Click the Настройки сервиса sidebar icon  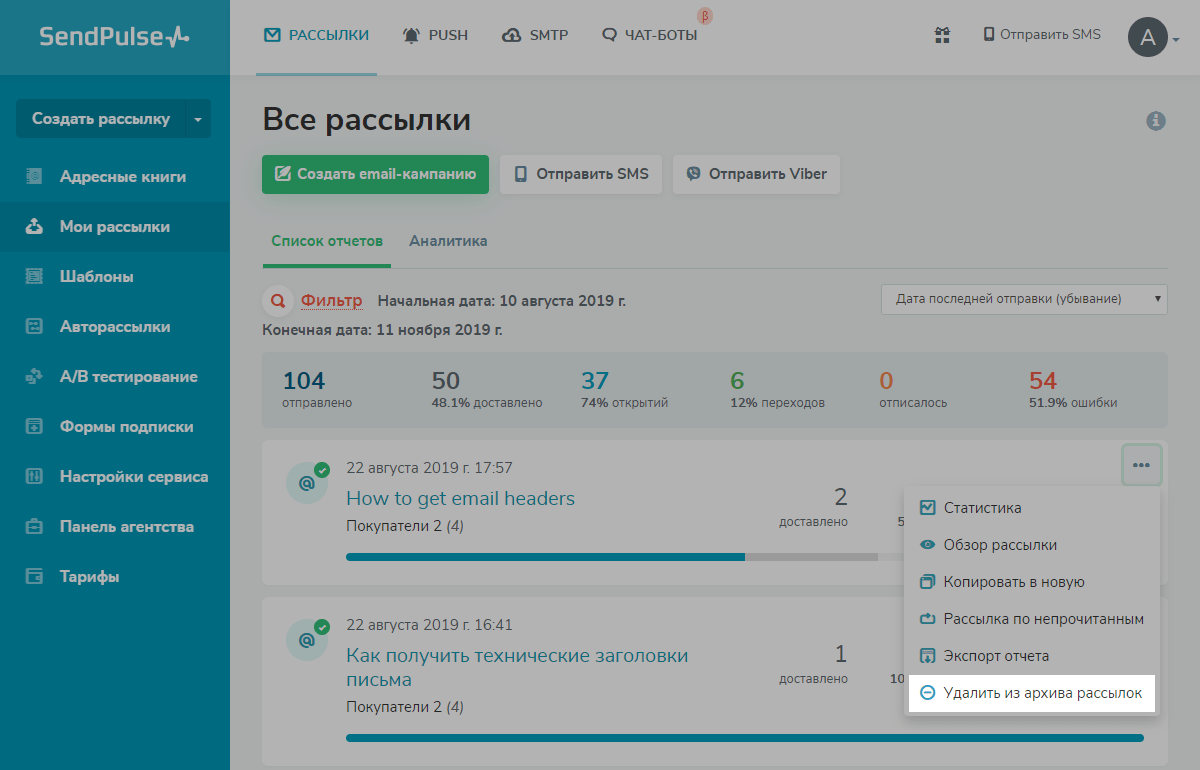[x=34, y=477]
